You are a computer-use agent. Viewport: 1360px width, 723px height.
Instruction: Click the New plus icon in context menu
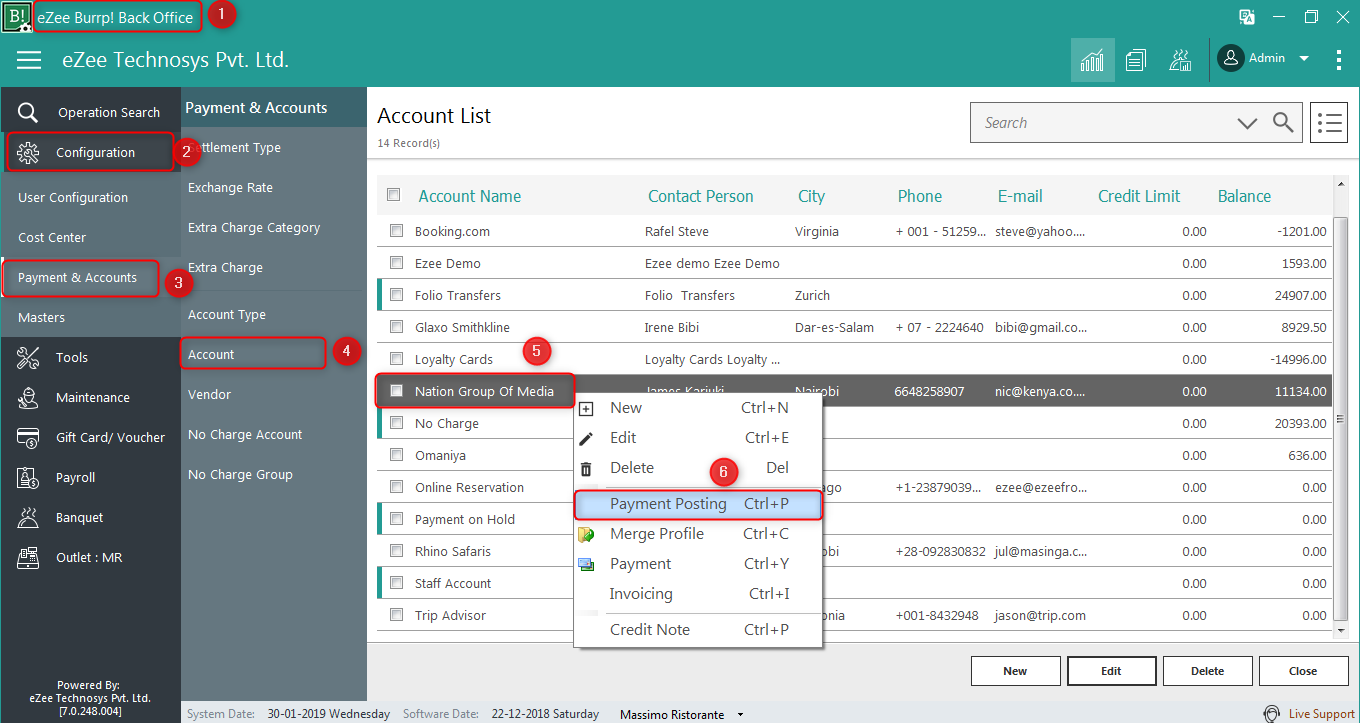pos(587,408)
